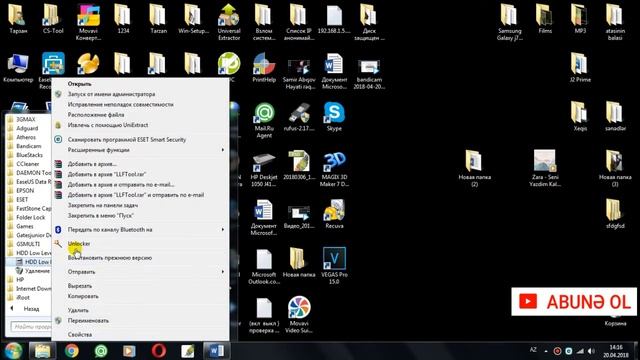Expand the Bandicam folder in Start menu

coord(29,146)
